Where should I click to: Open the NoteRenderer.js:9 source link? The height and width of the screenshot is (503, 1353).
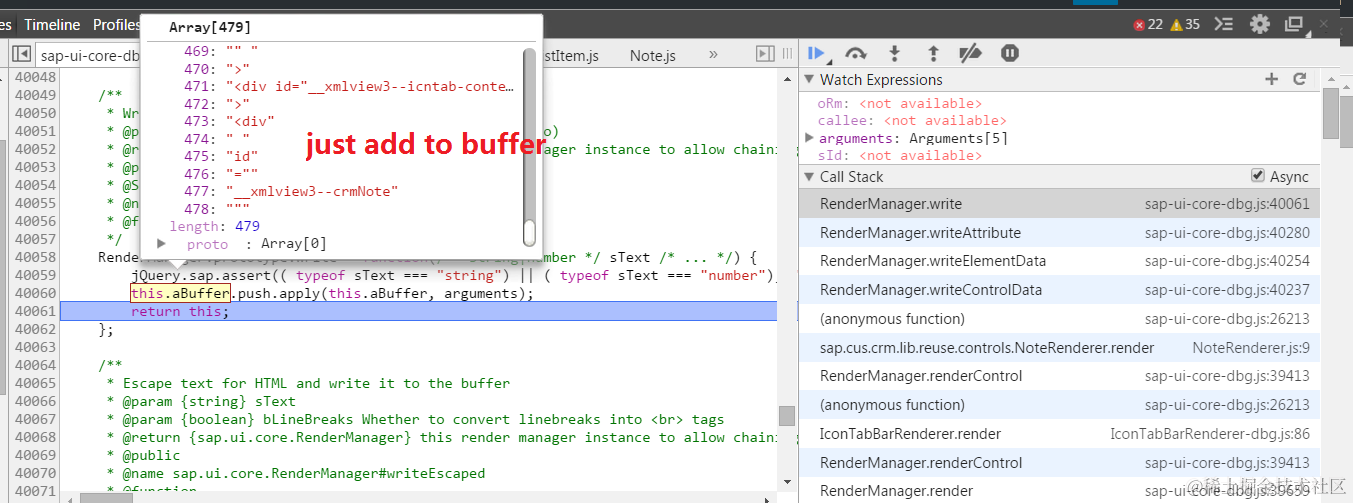pyautogui.click(x=1250, y=347)
